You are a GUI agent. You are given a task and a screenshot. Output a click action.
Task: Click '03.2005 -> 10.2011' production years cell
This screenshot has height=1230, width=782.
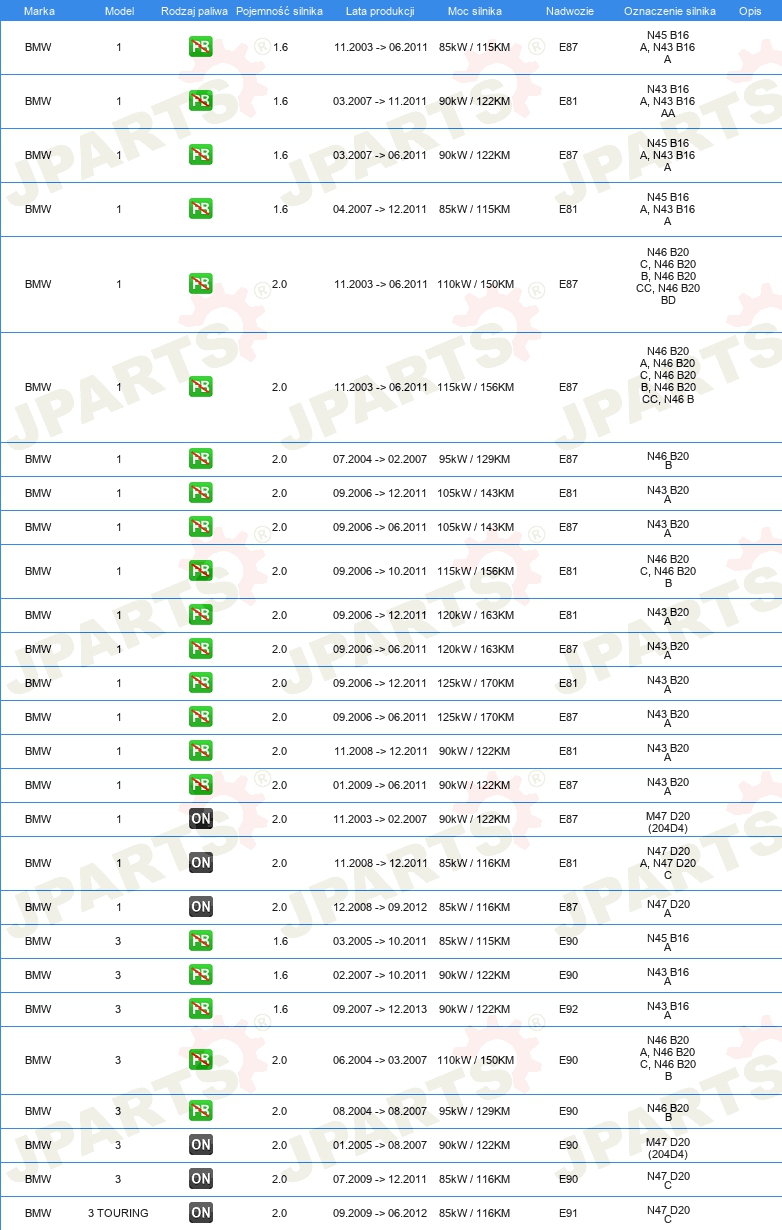(x=380, y=941)
